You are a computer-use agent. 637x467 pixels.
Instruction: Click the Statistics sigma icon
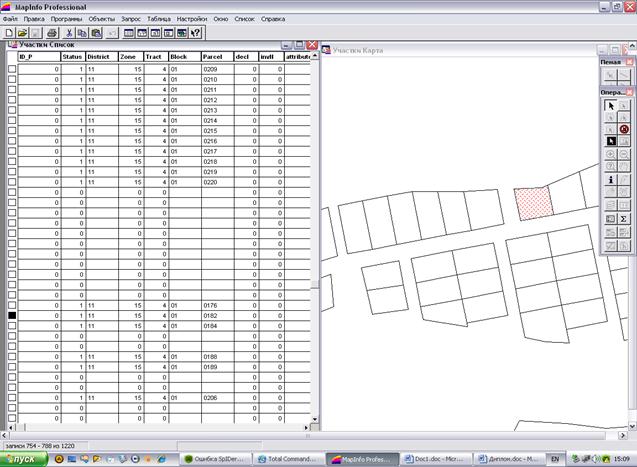pos(624,218)
